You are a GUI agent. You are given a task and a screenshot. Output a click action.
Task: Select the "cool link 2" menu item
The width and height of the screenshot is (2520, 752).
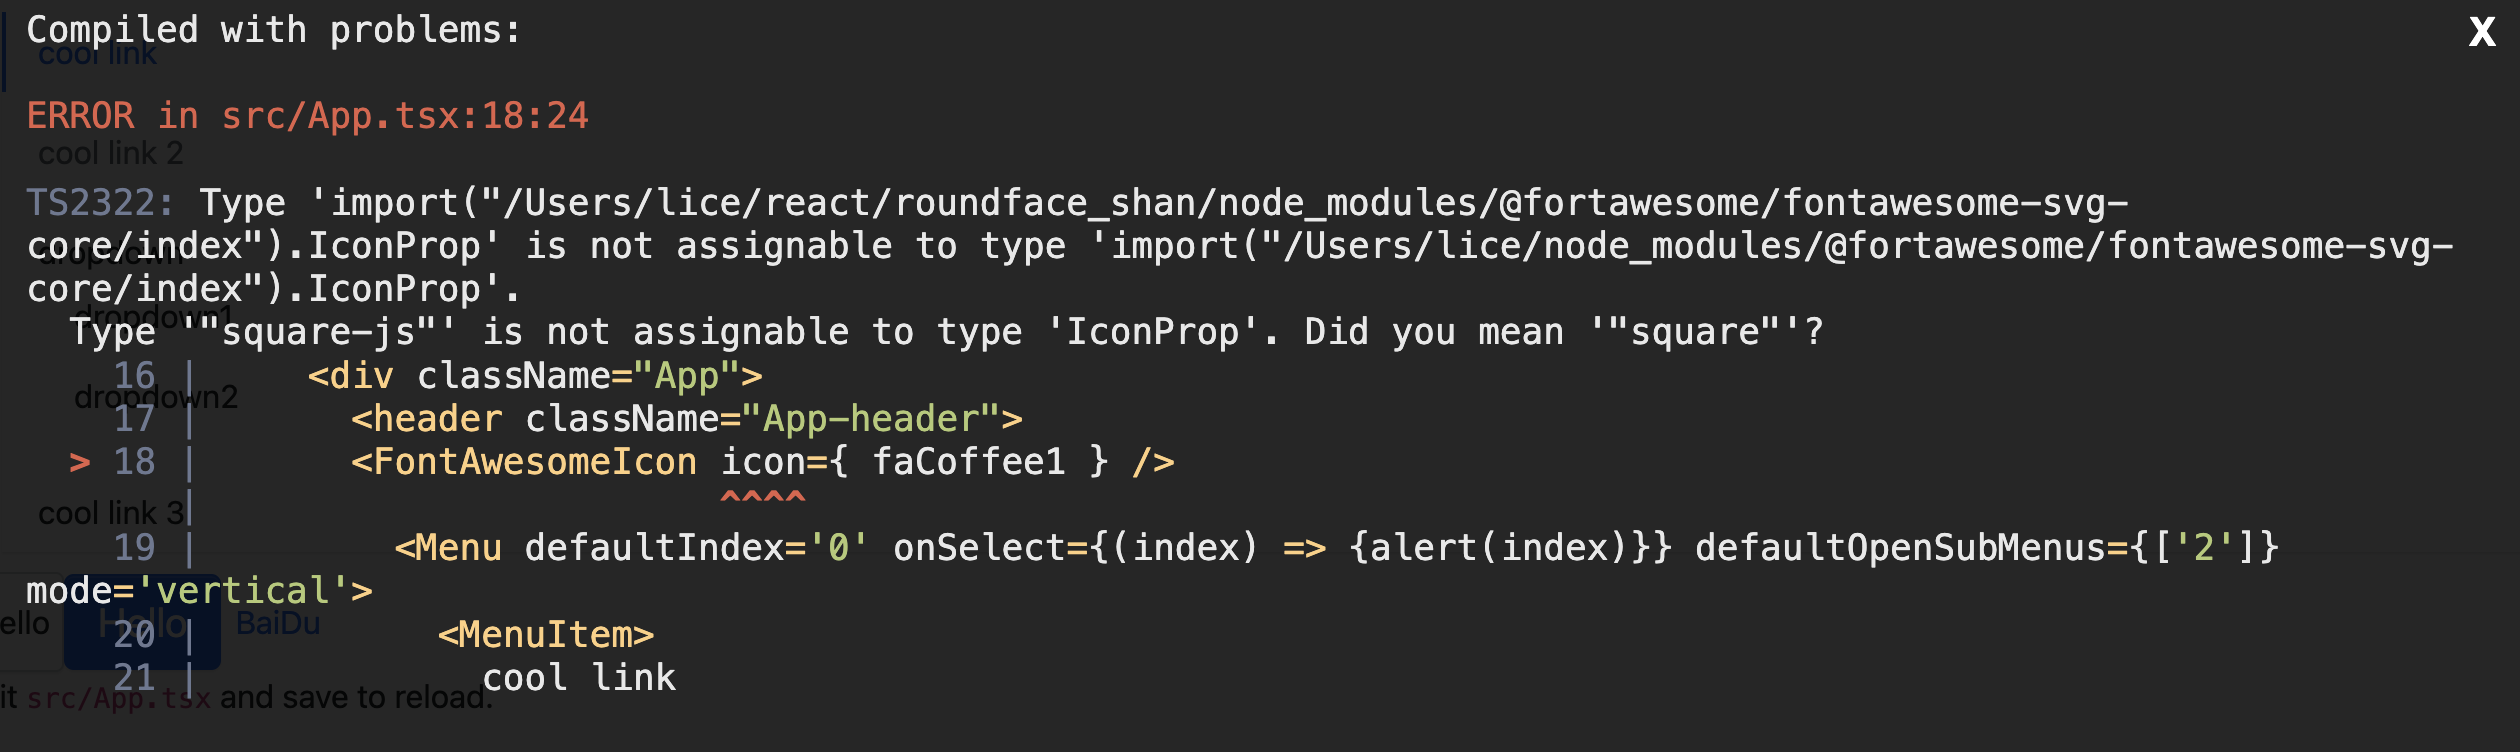110,154
